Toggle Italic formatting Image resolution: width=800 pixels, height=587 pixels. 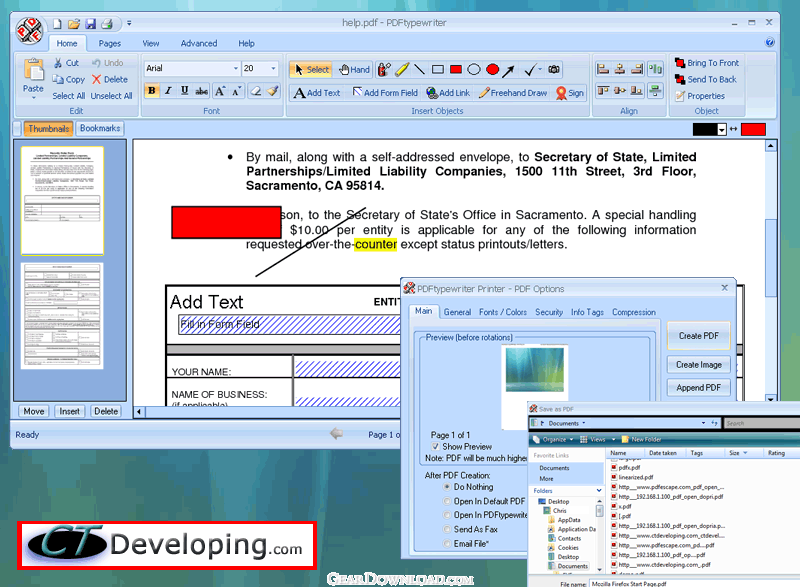tap(168, 91)
